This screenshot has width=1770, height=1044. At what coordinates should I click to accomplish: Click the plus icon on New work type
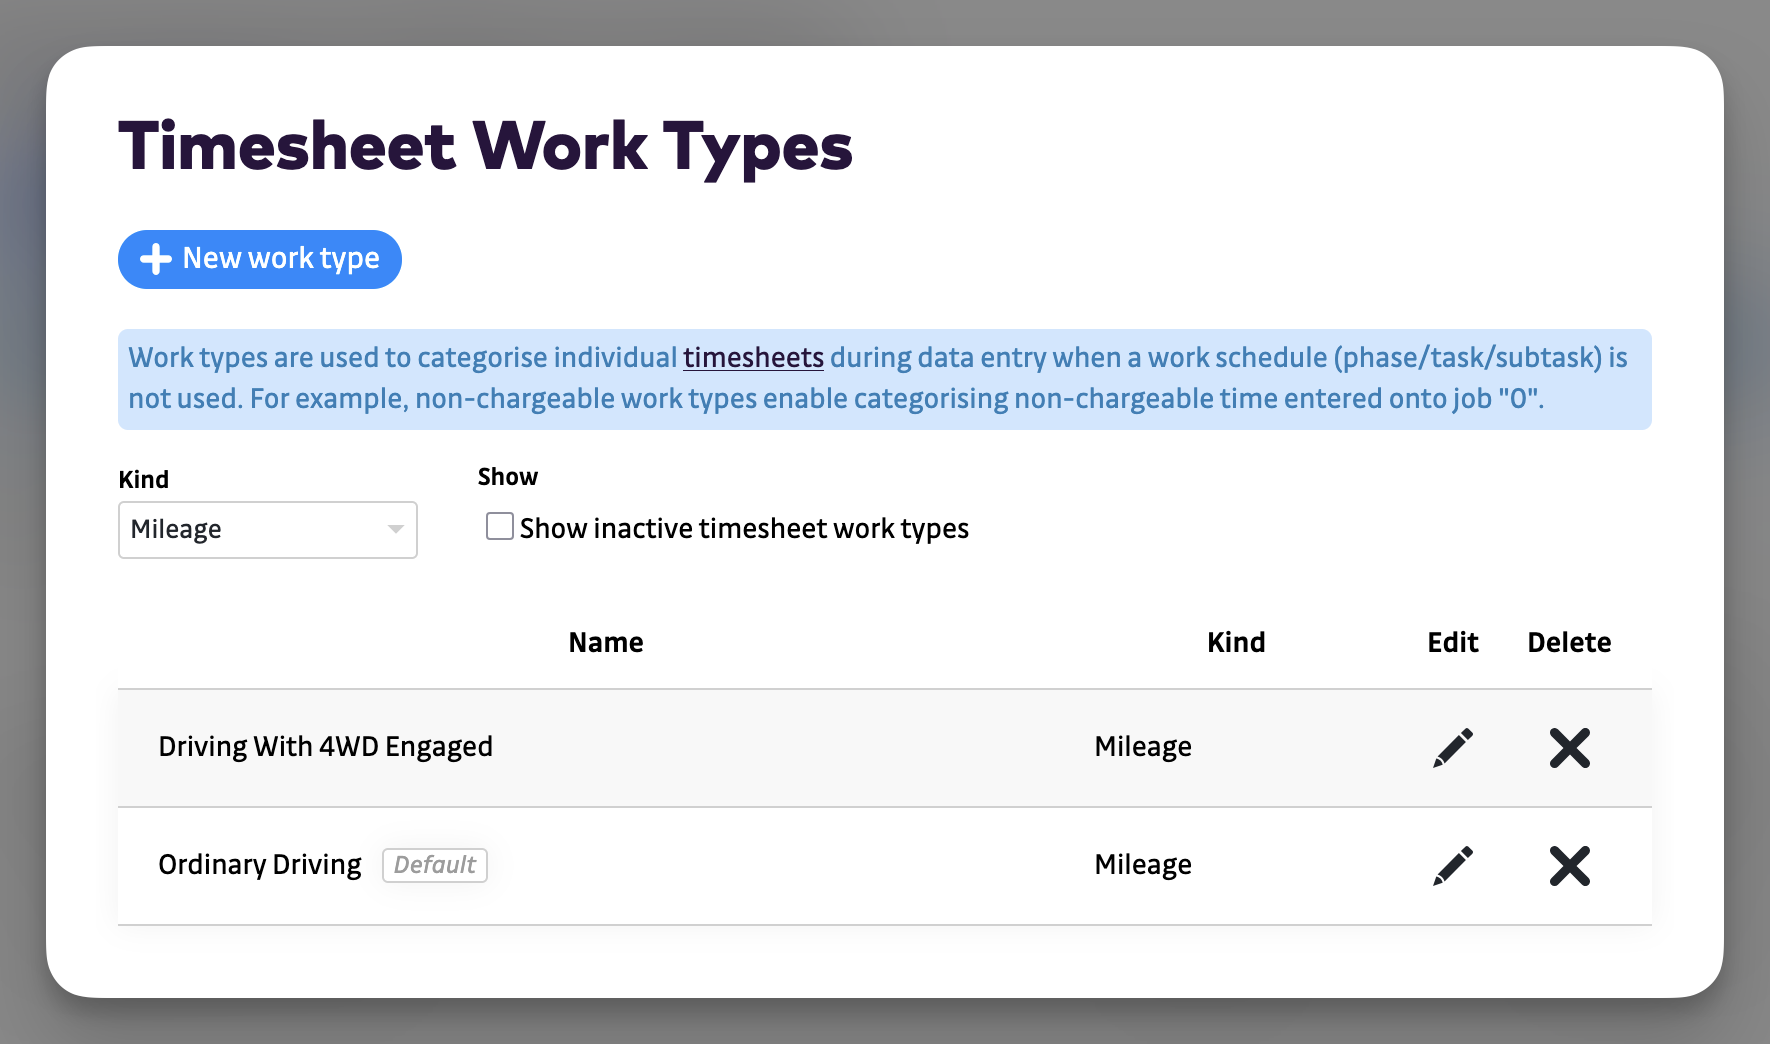pos(154,259)
